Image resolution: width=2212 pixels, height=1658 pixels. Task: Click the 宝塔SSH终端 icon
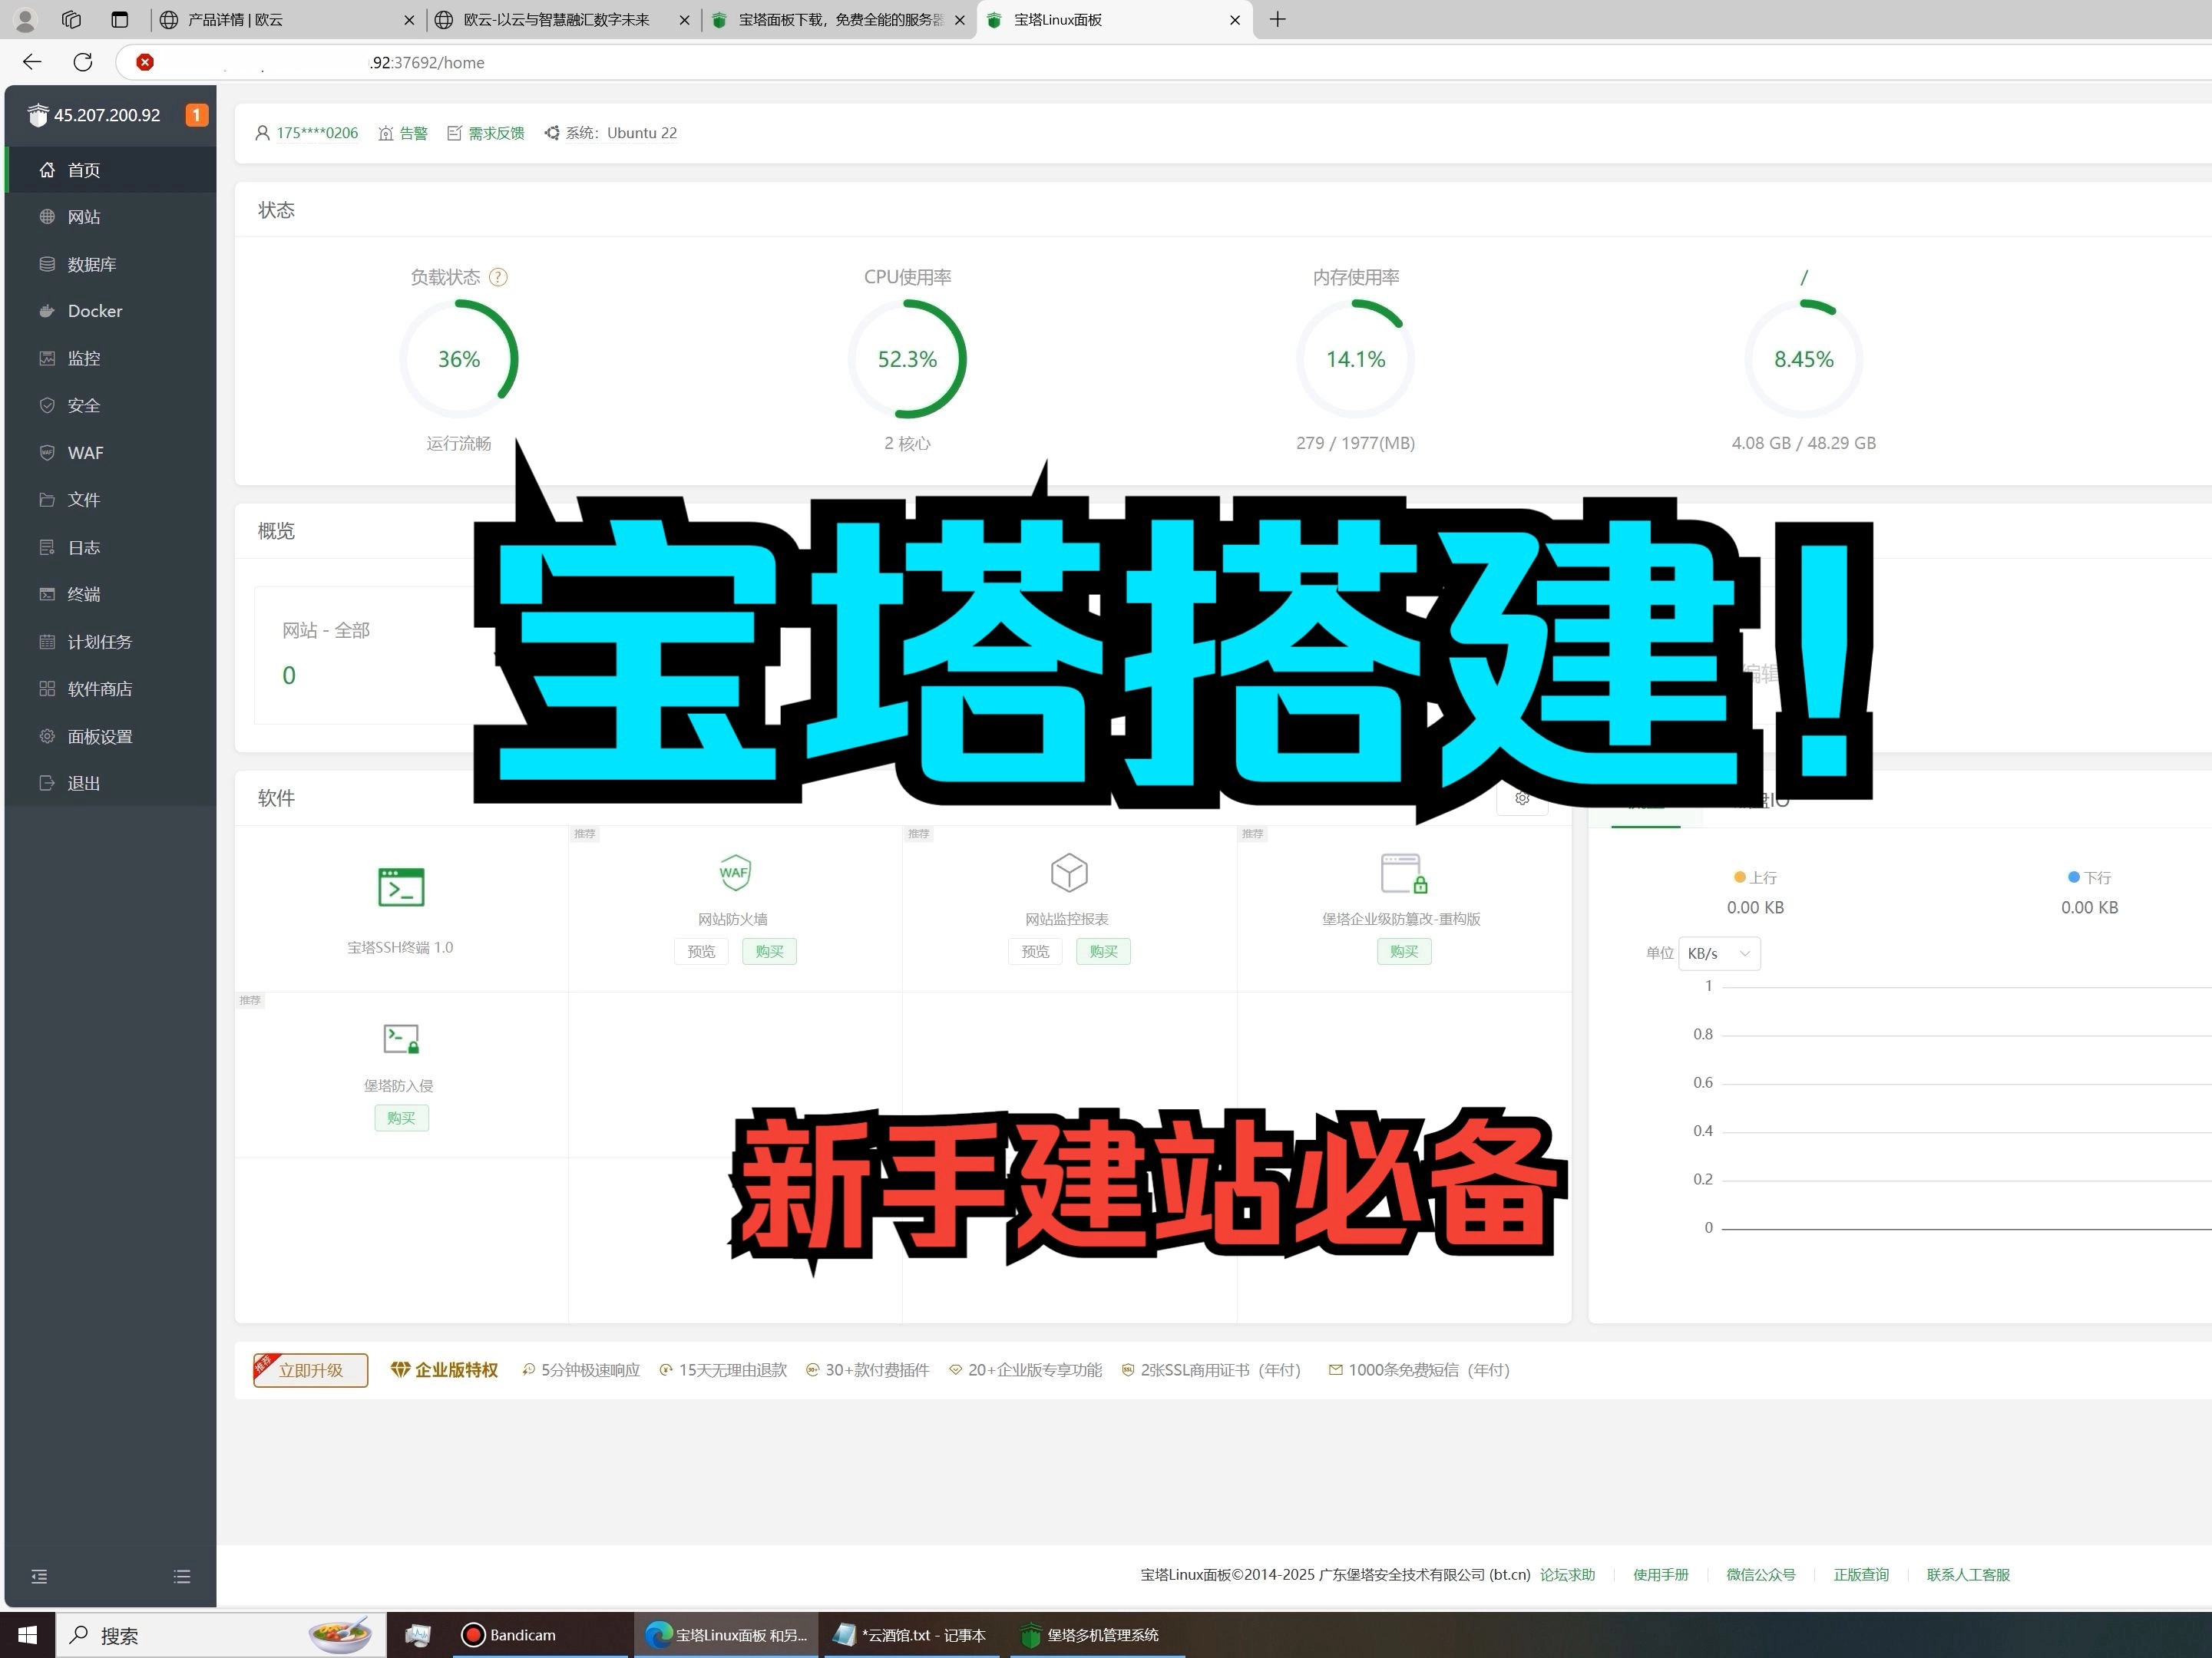[401, 887]
